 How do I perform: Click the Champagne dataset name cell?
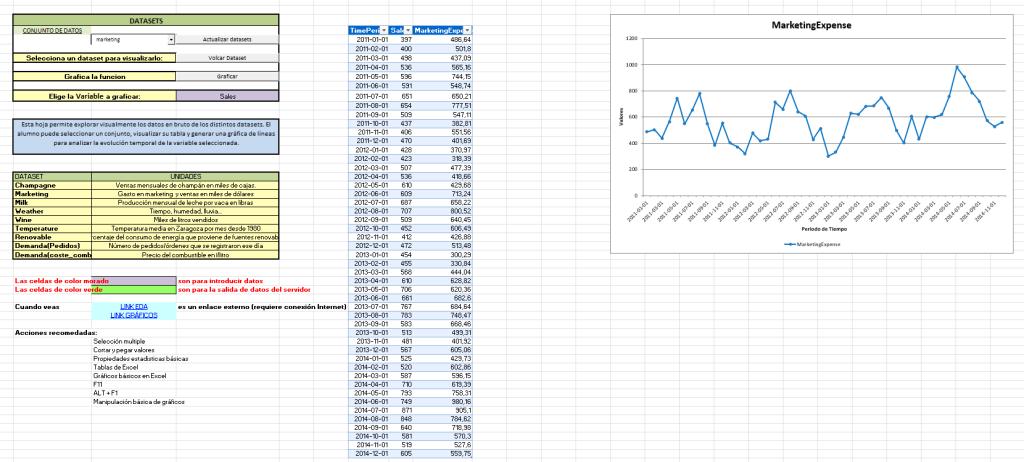tap(51, 185)
